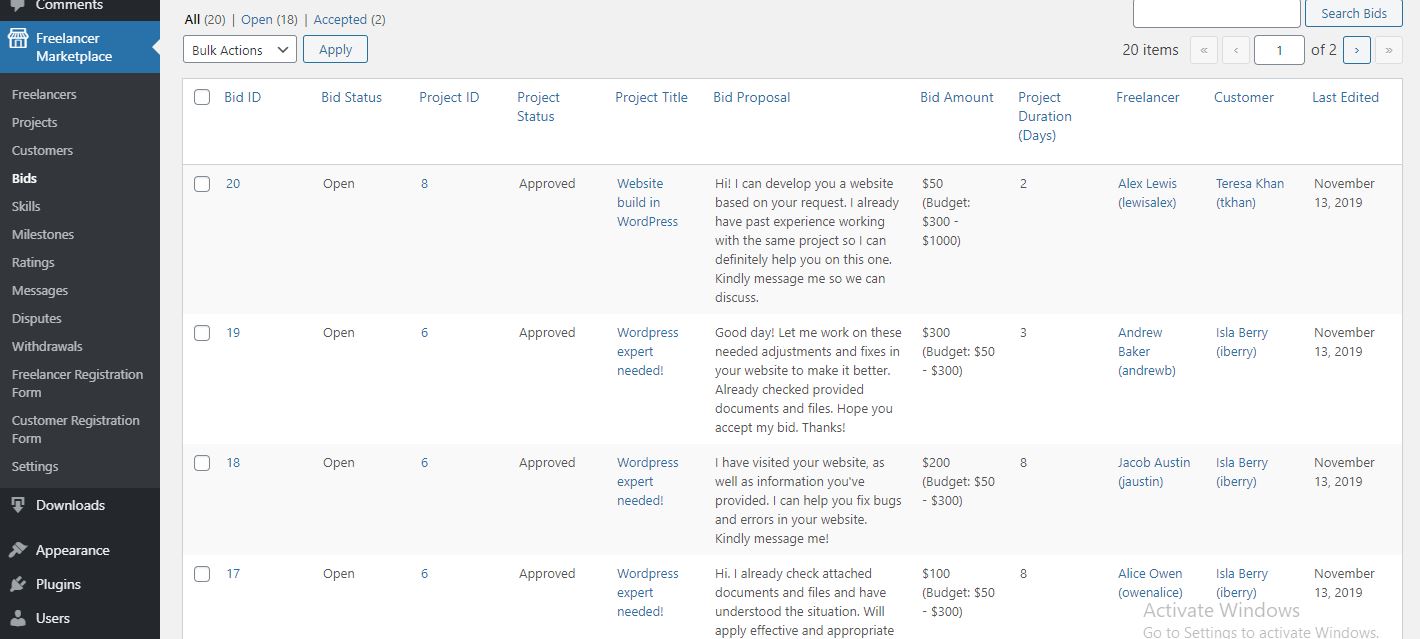This screenshot has width=1420, height=639.
Task: Open Isla Berry customer link for bid 19
Action: [x=1242, y=342]
